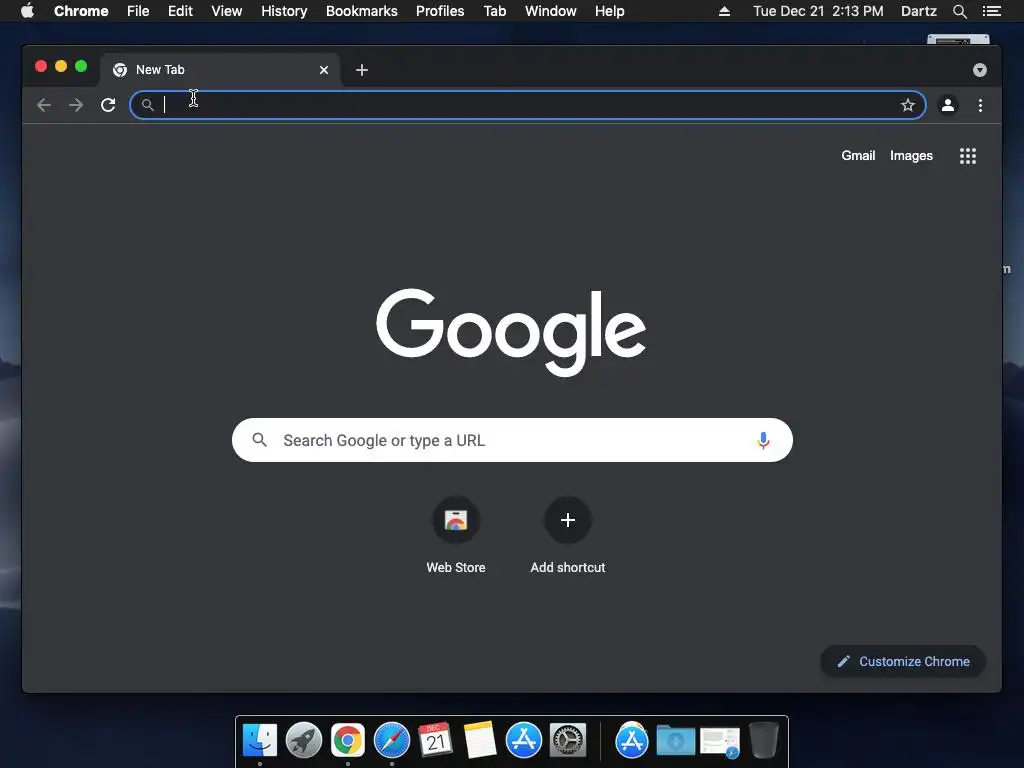The width and height of the screenshot is (1024, 768).
Task: Open the Chrome profile avatar button
Action: [x=948, y=105]
